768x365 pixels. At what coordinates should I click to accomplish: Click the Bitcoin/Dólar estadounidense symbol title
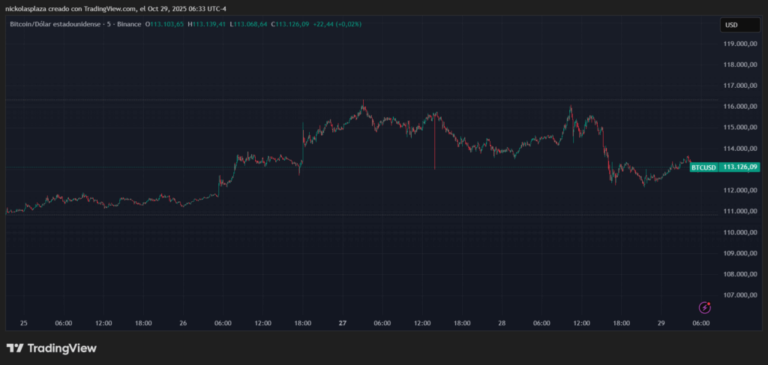75,24
